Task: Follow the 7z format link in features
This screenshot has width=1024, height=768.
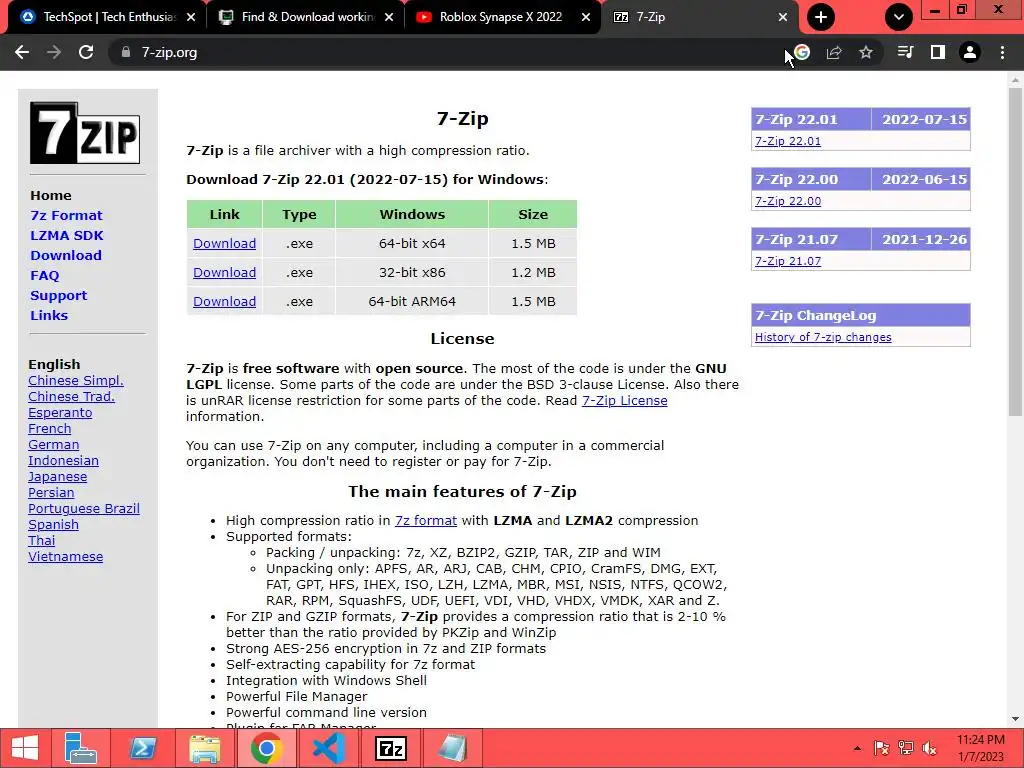Action: 426,520
